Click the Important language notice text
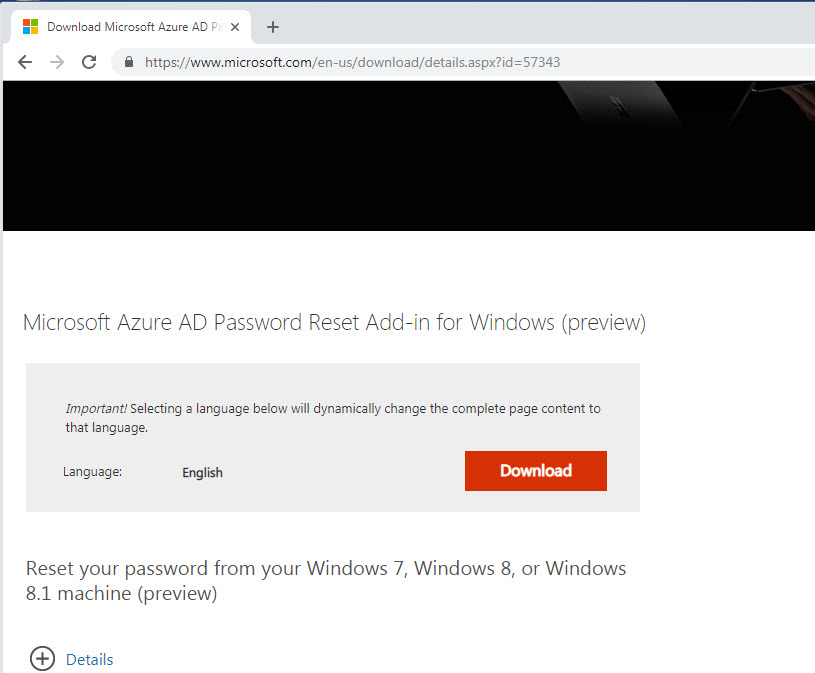The height and width of the screenshot is (673, 815). [333, 418]
